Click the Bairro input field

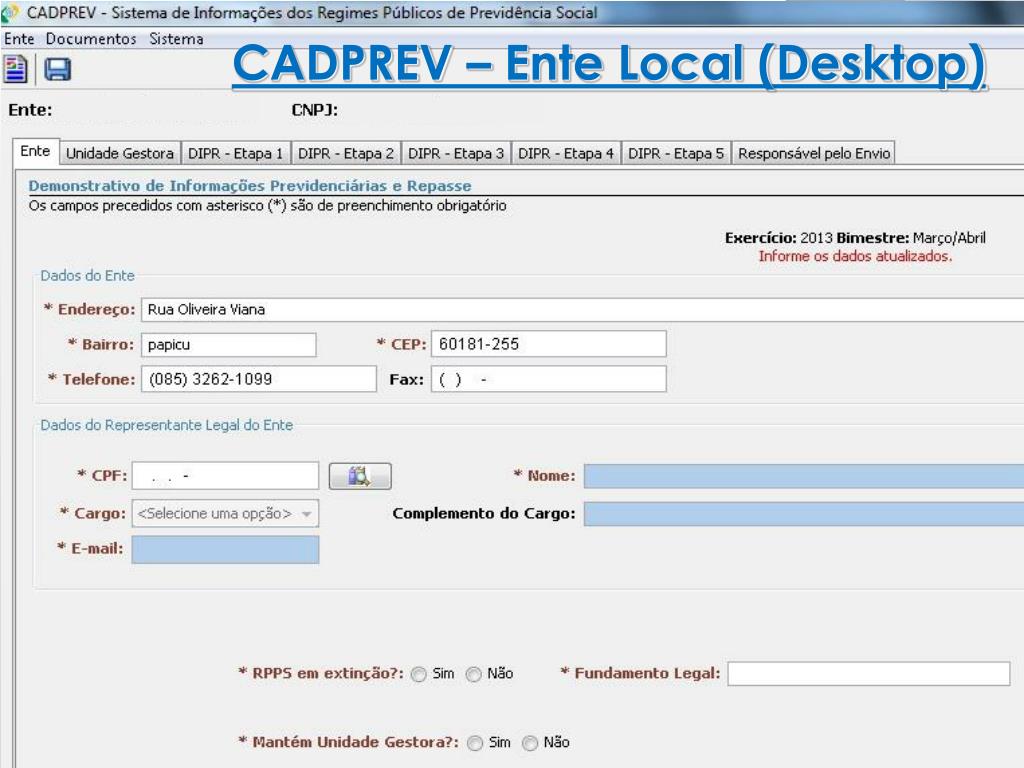[x=229, y=344]
